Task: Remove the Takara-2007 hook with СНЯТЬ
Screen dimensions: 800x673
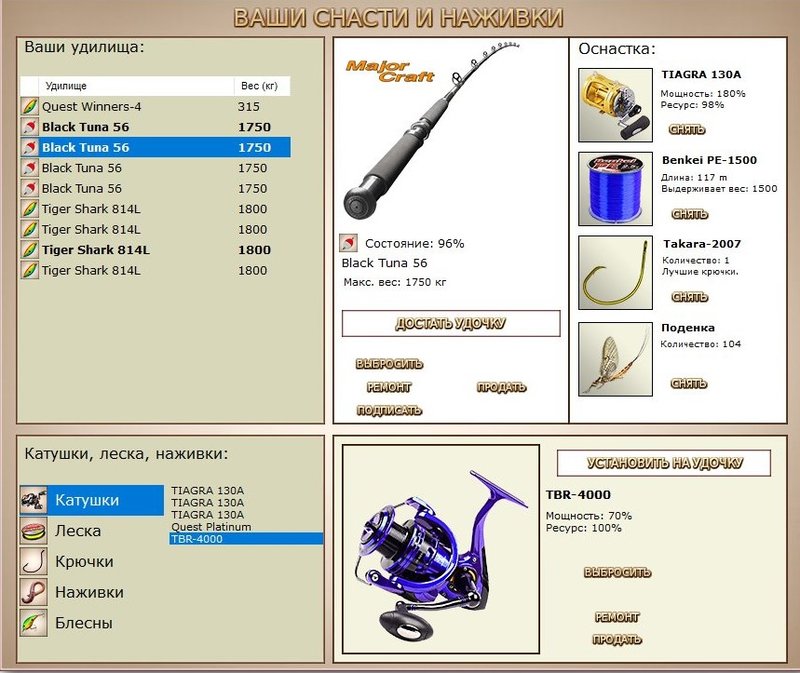Action: click(689, 297)
